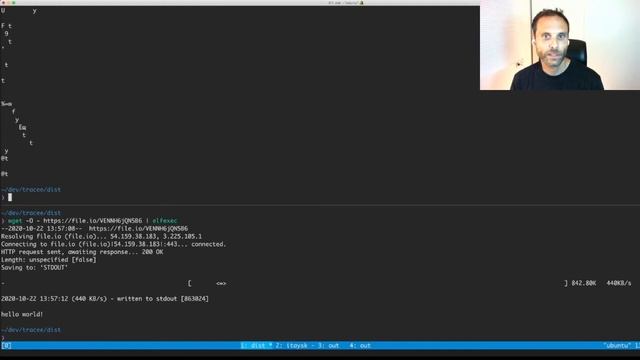Select tmux window 1: dist

(x=256, y=345)
